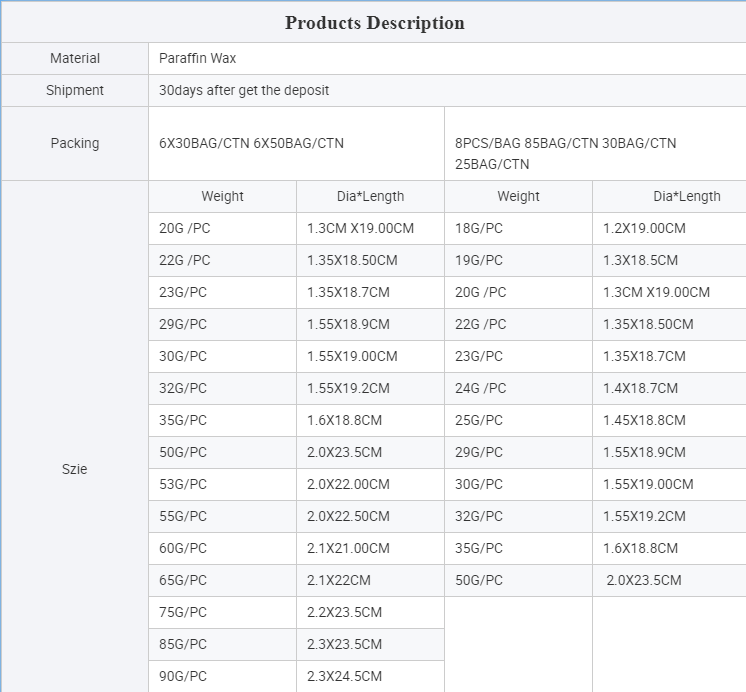Click the 2.3X23.5CM size cell
Image resolution: width=746 pixels, height=692 pixels.
coord(370,643)
